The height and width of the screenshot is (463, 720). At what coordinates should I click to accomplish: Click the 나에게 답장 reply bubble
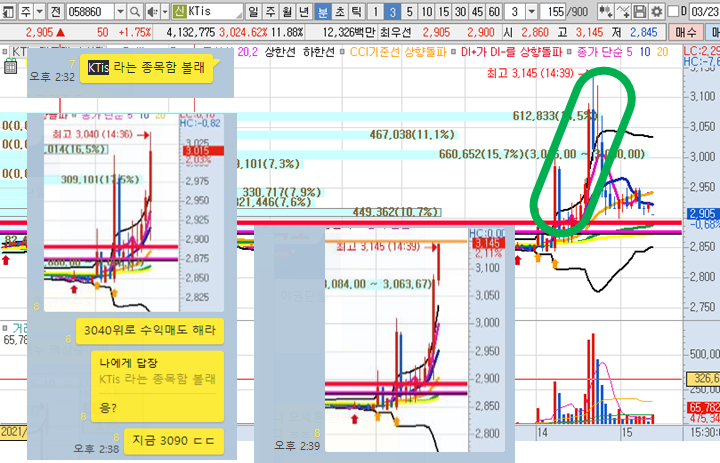click(157, 386)
